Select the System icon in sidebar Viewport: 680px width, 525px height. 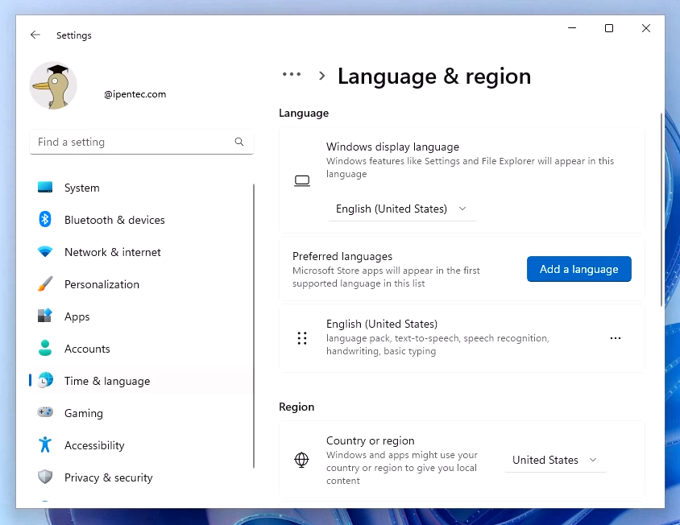[45, 187]
